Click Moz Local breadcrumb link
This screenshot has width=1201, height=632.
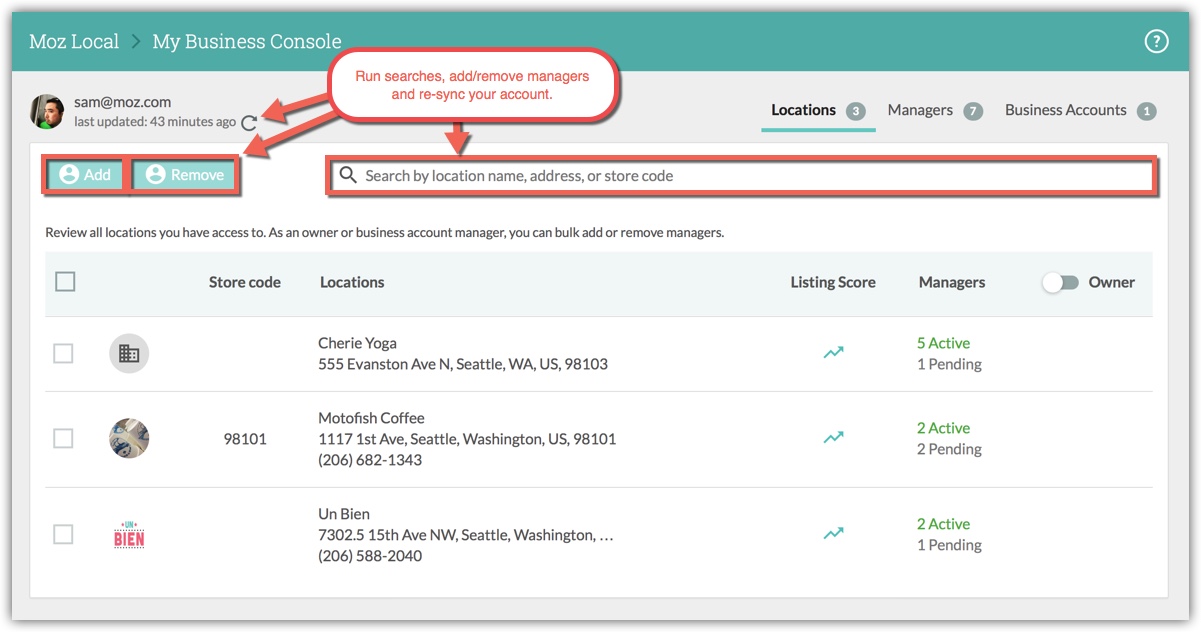(74, 41)
